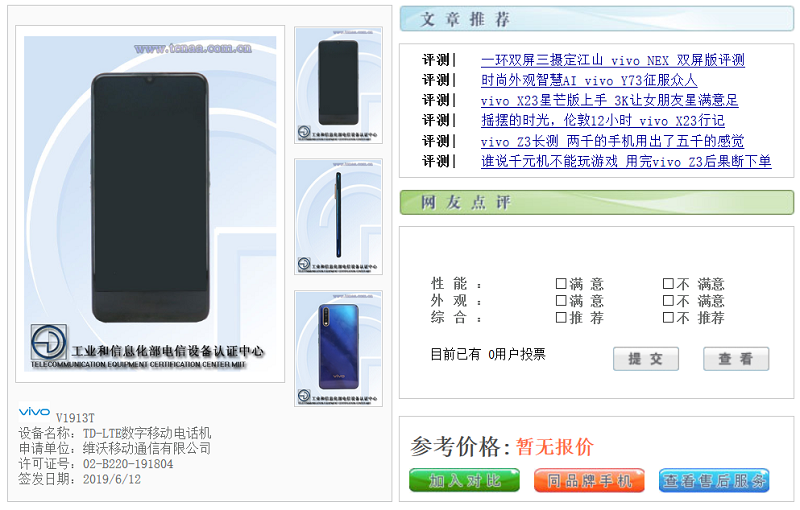Click the vivo brand logo
This screenshot has height=510, width=800.
pos(34,411)
